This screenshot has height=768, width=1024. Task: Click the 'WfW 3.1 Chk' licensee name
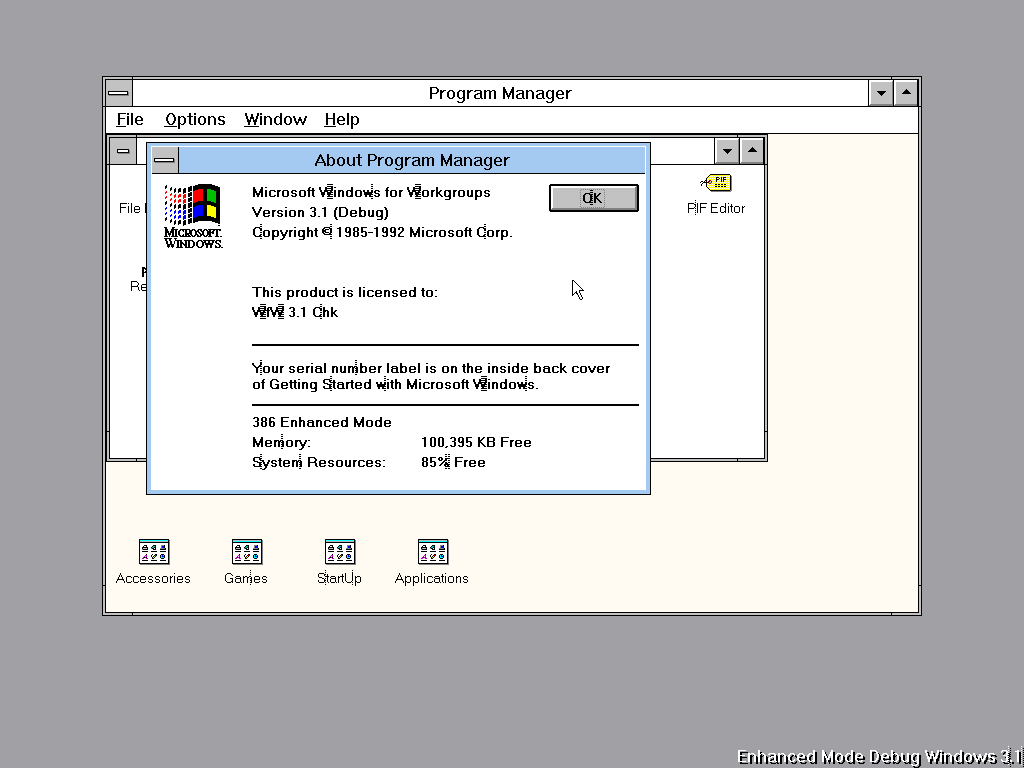tap(295, 312)
